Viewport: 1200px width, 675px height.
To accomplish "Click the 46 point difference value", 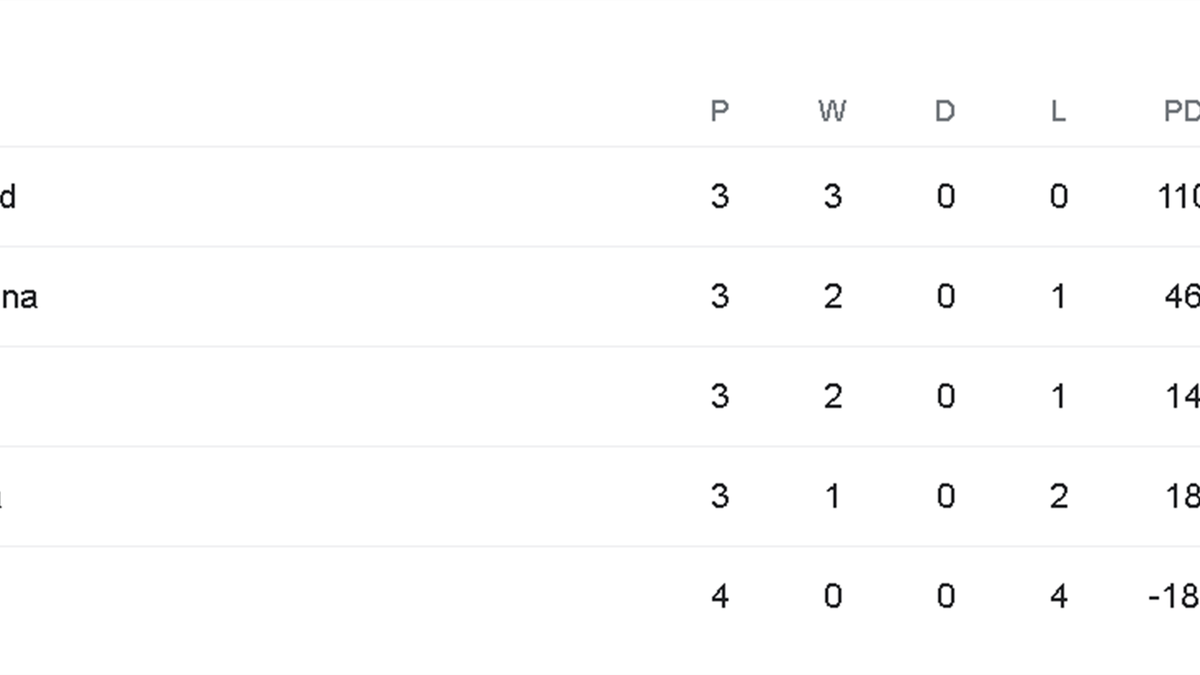I will tap(1182, 297).
